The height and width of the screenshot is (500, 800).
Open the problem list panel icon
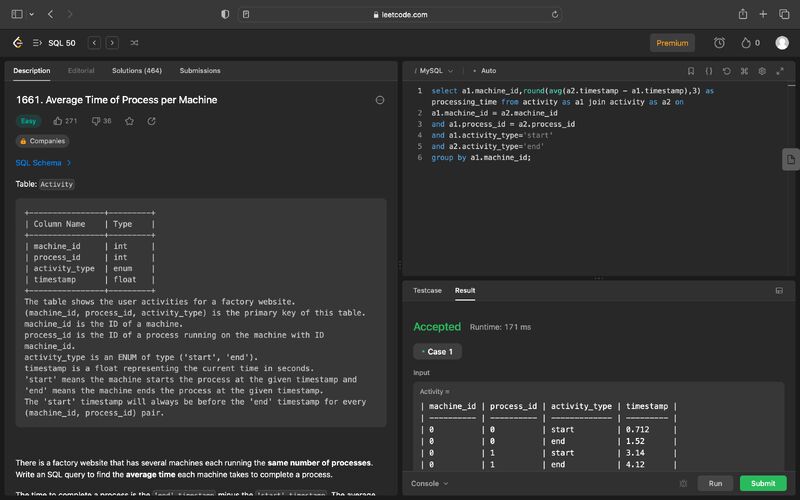point(37,43)
